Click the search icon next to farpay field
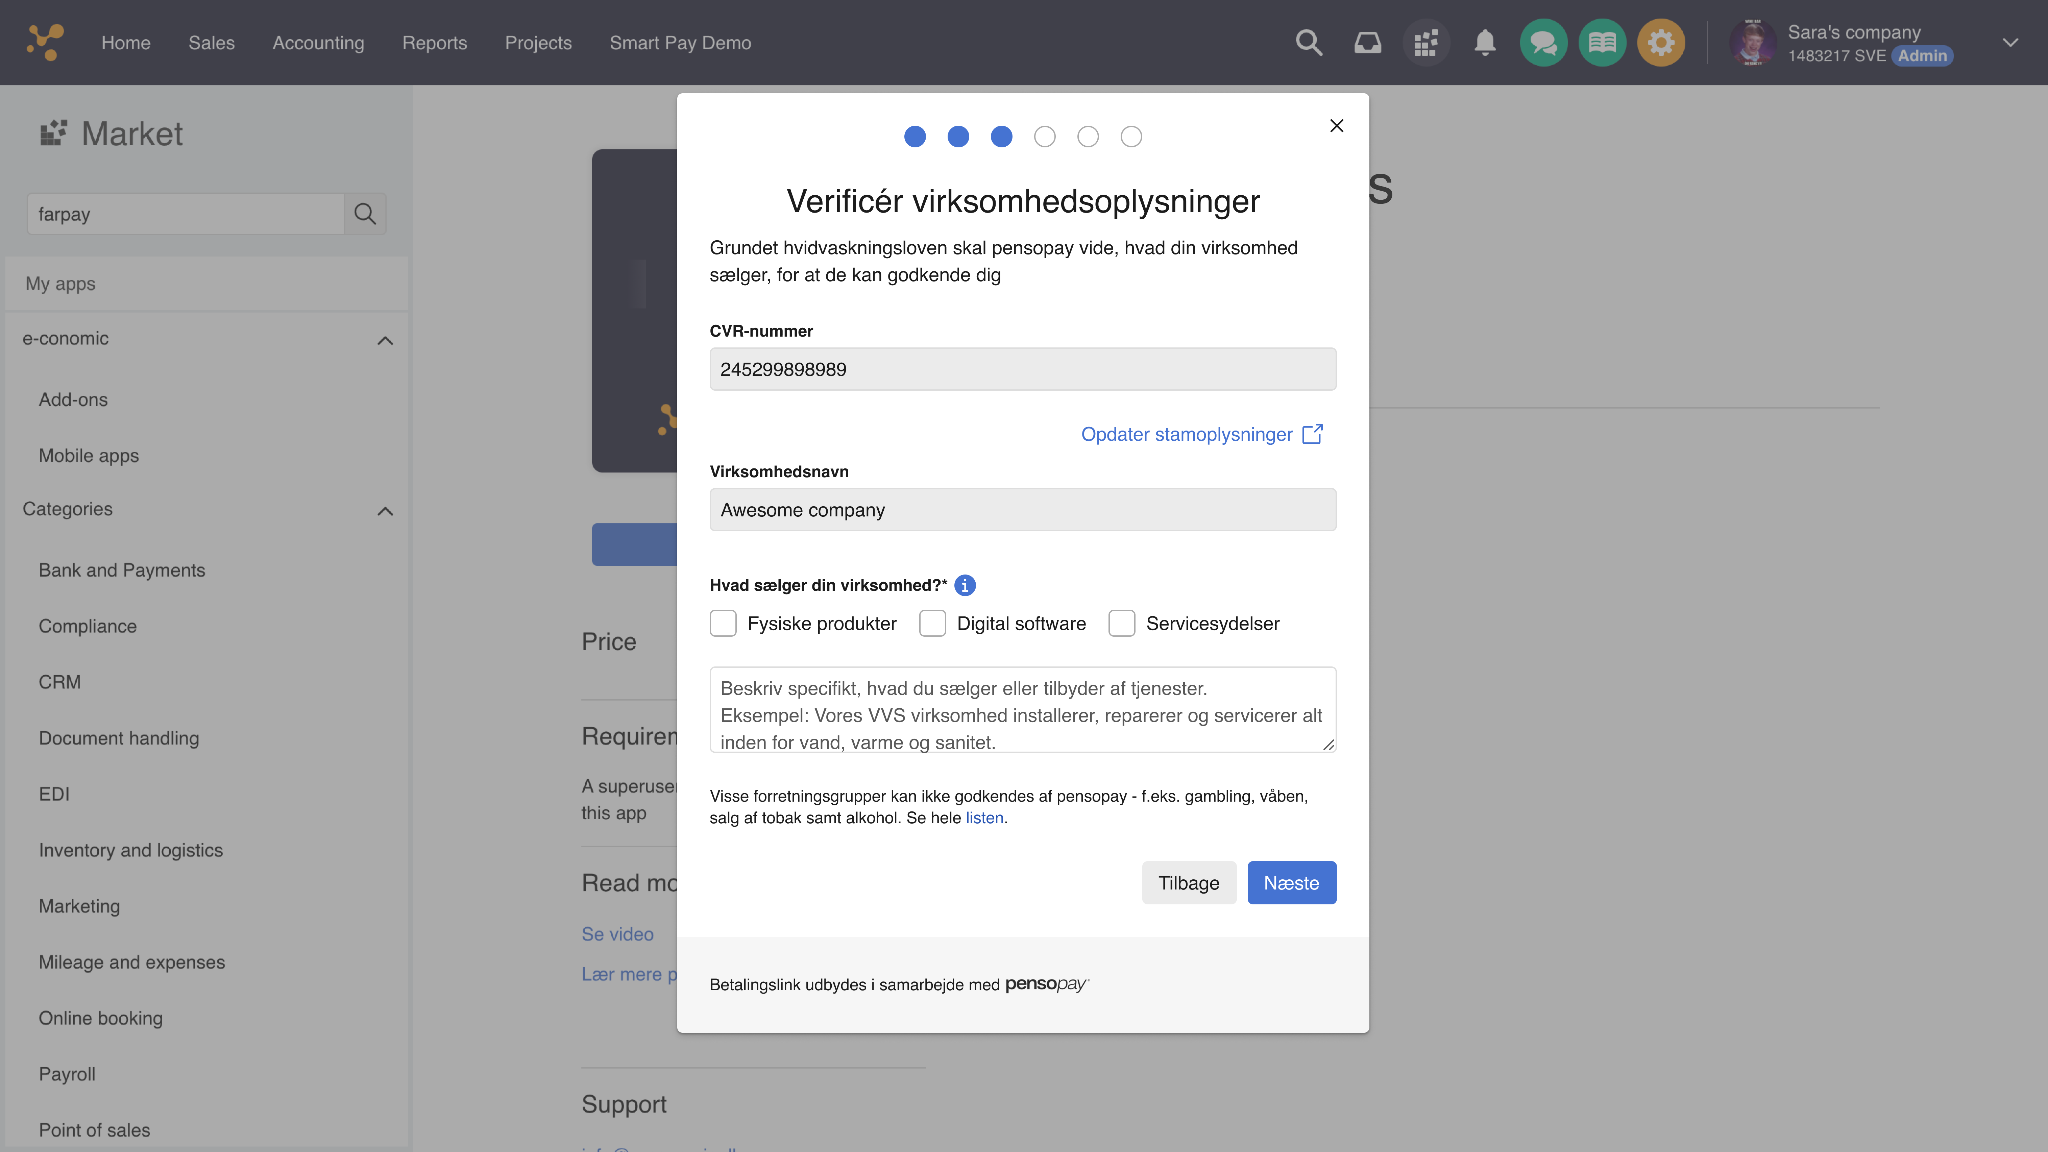 click(365, 214)
